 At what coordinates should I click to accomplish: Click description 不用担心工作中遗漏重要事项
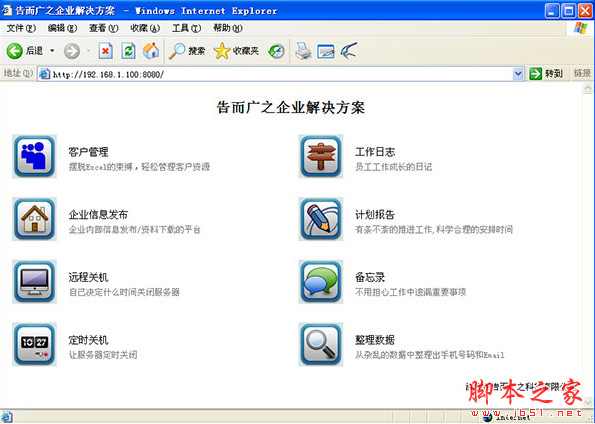point(411,293)
